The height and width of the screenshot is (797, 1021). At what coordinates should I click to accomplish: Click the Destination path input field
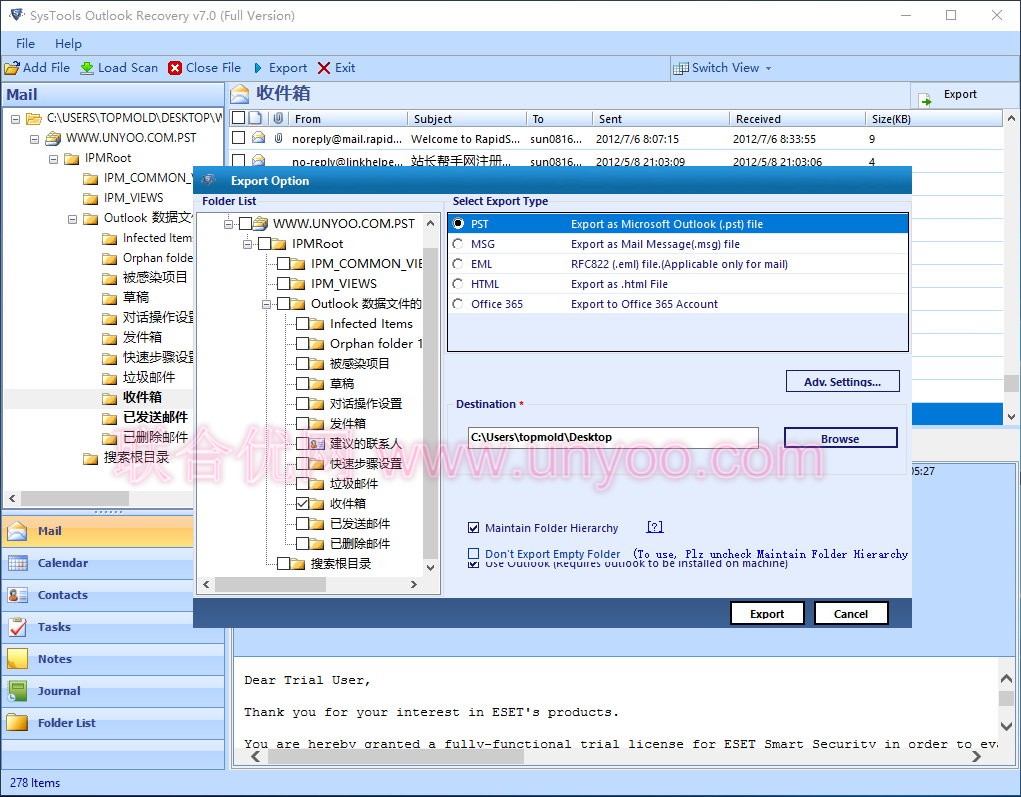(612, 437)
